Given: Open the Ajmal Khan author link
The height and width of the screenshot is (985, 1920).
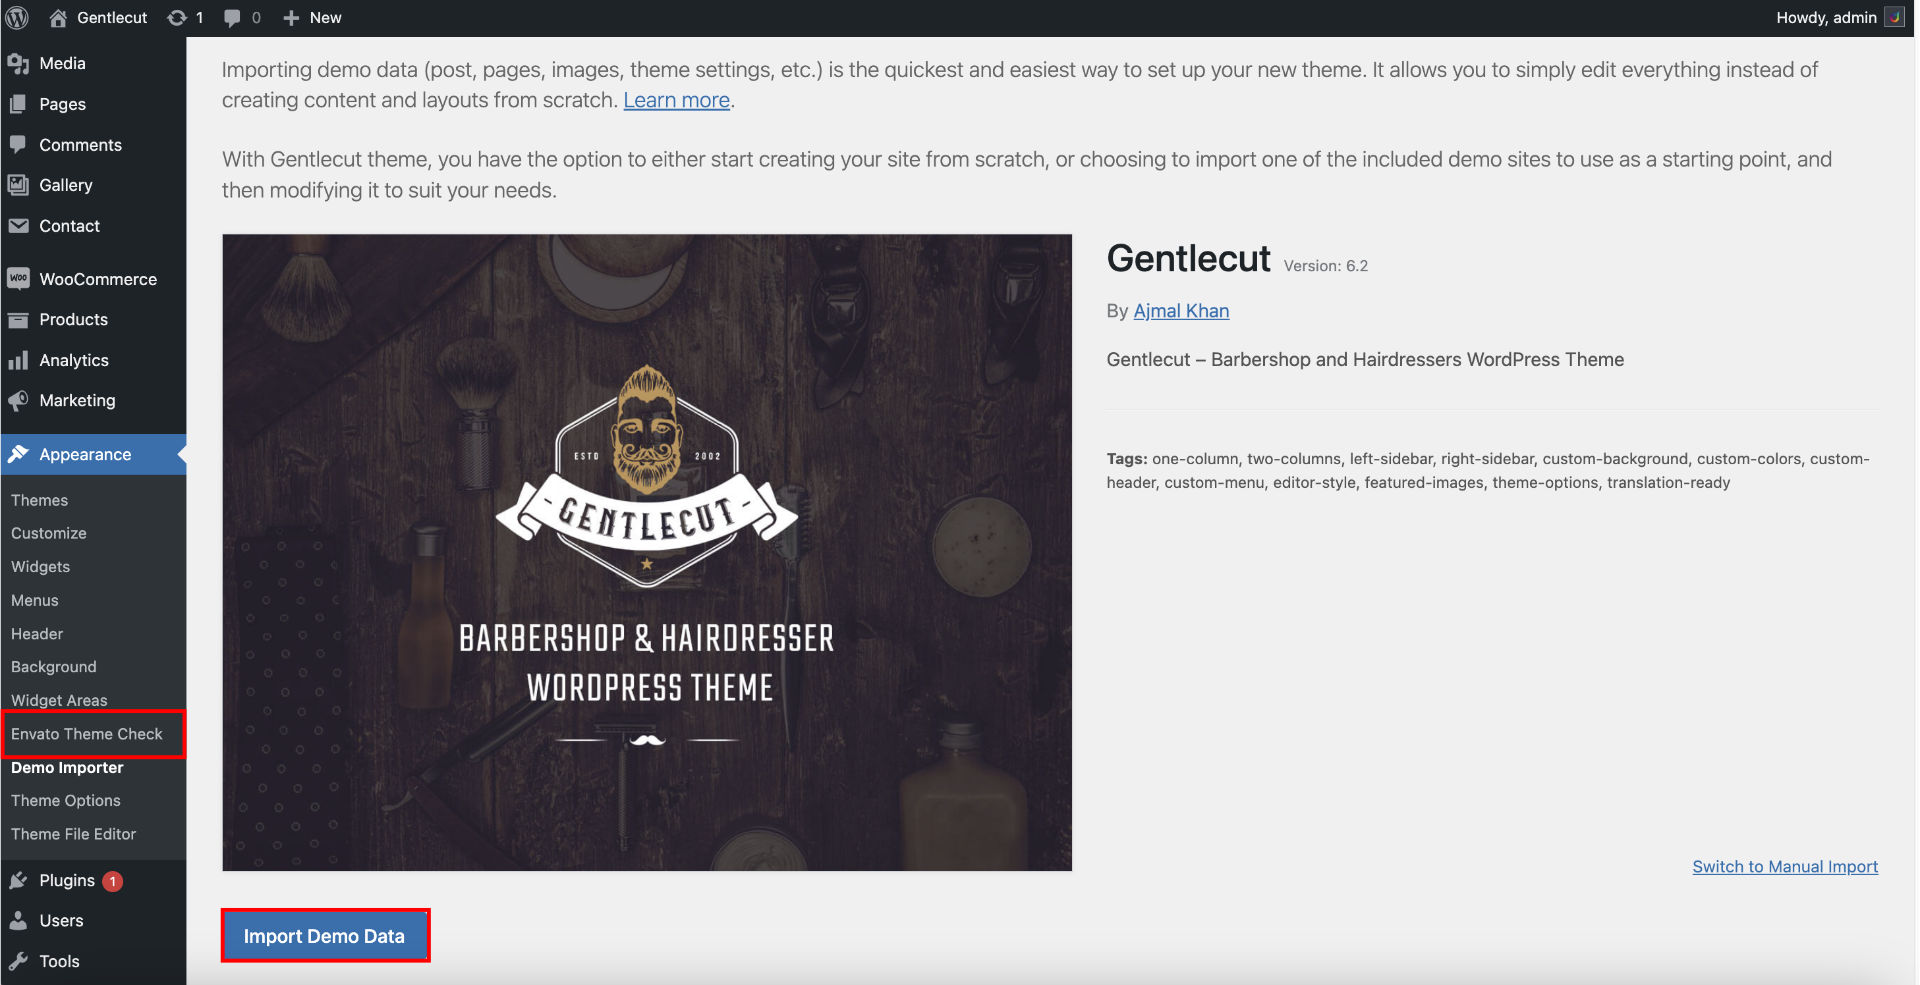Looking at the screenshot, I should tap(1181, 311).
